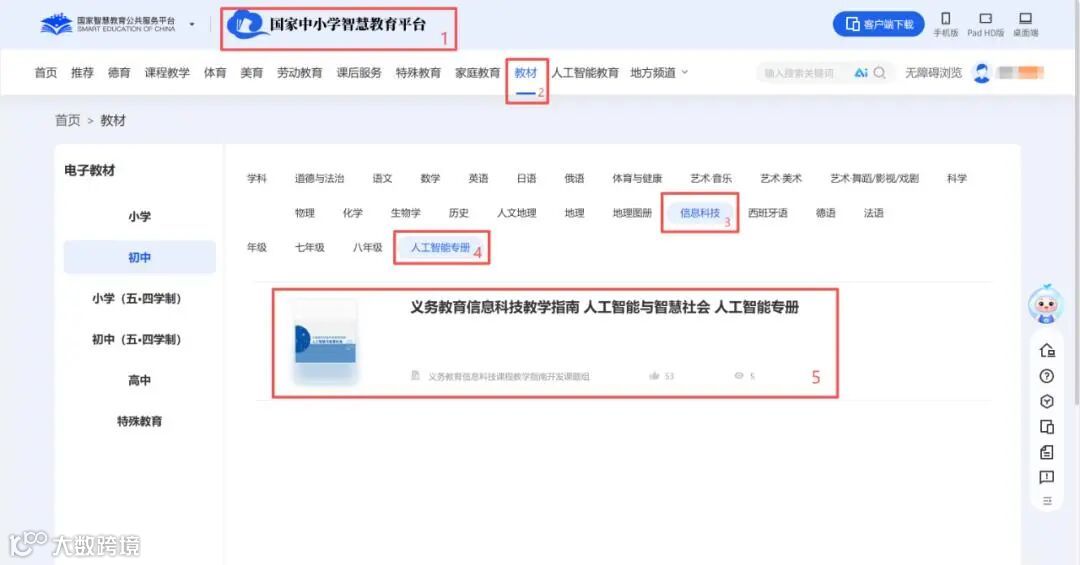Filter by subject 艺术·音乐
Screen dimensions: 1080x565
712,178
